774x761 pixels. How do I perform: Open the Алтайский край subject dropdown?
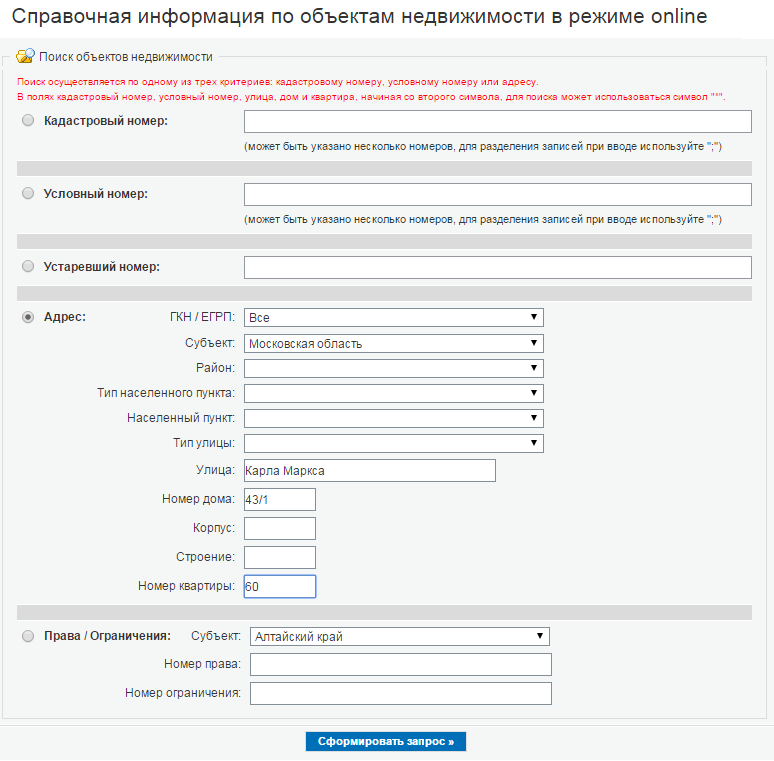[x=399, y=636]
